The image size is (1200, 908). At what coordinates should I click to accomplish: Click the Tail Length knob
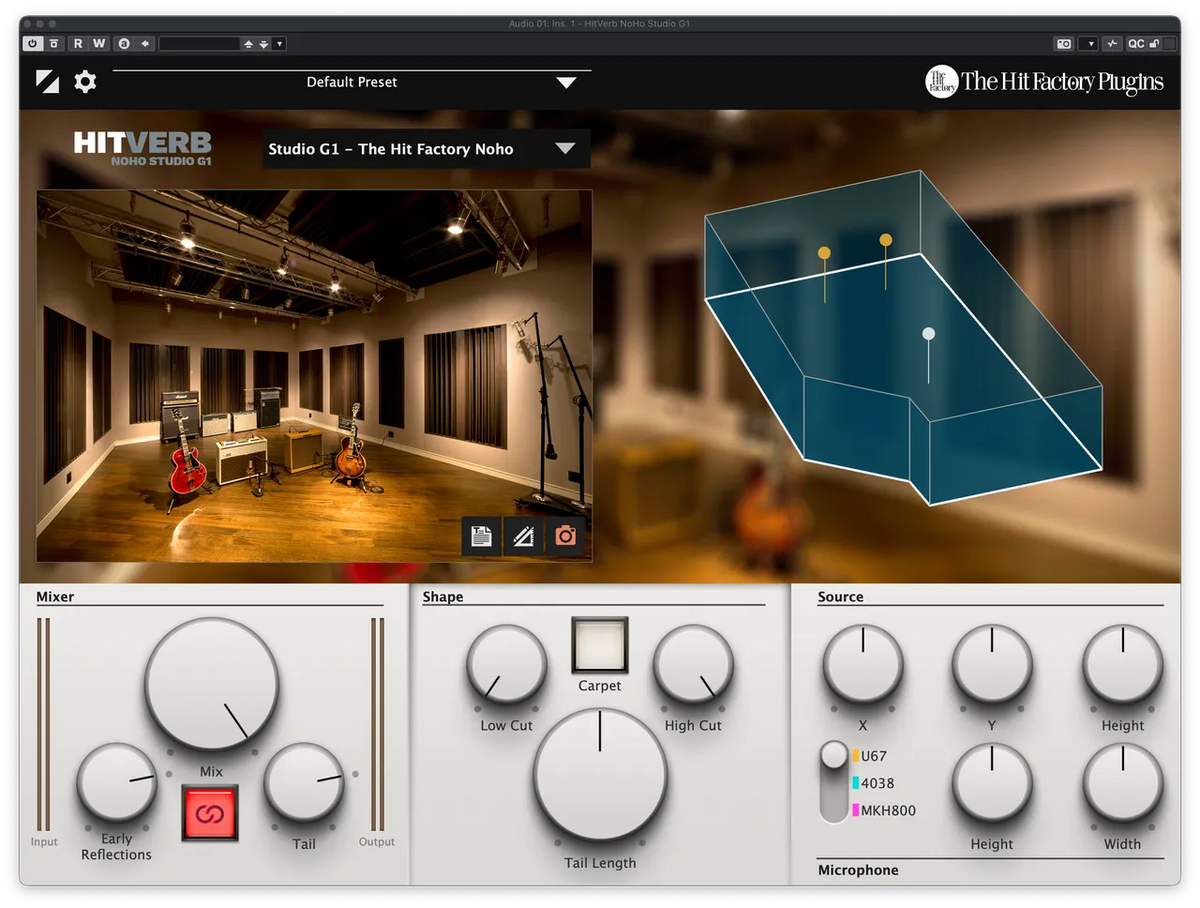coord(600,776)
